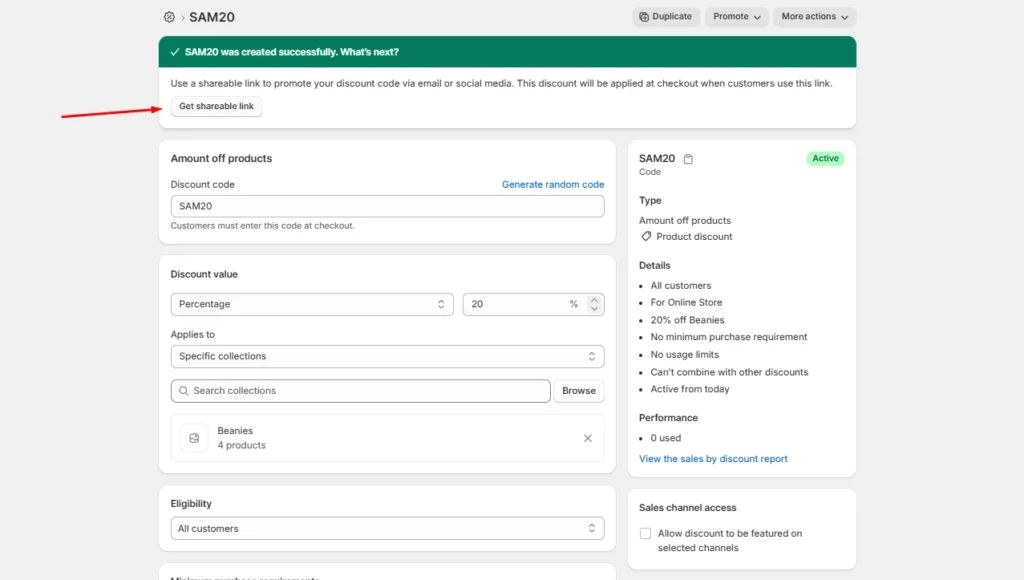Copy the SAM20 code with clipboard icon
Image resolution: width=1024 pixels, height=580 pixels.
[x=688, y=159]
